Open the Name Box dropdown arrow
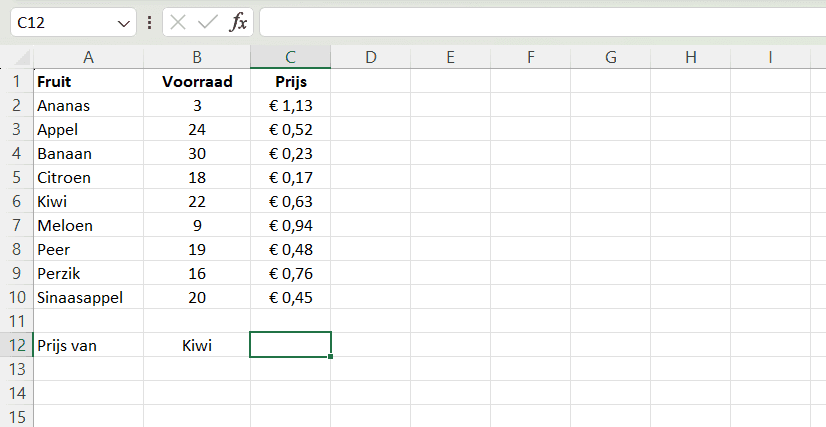The height and width of the screenshot is (427, 826). tap(123, 23)
